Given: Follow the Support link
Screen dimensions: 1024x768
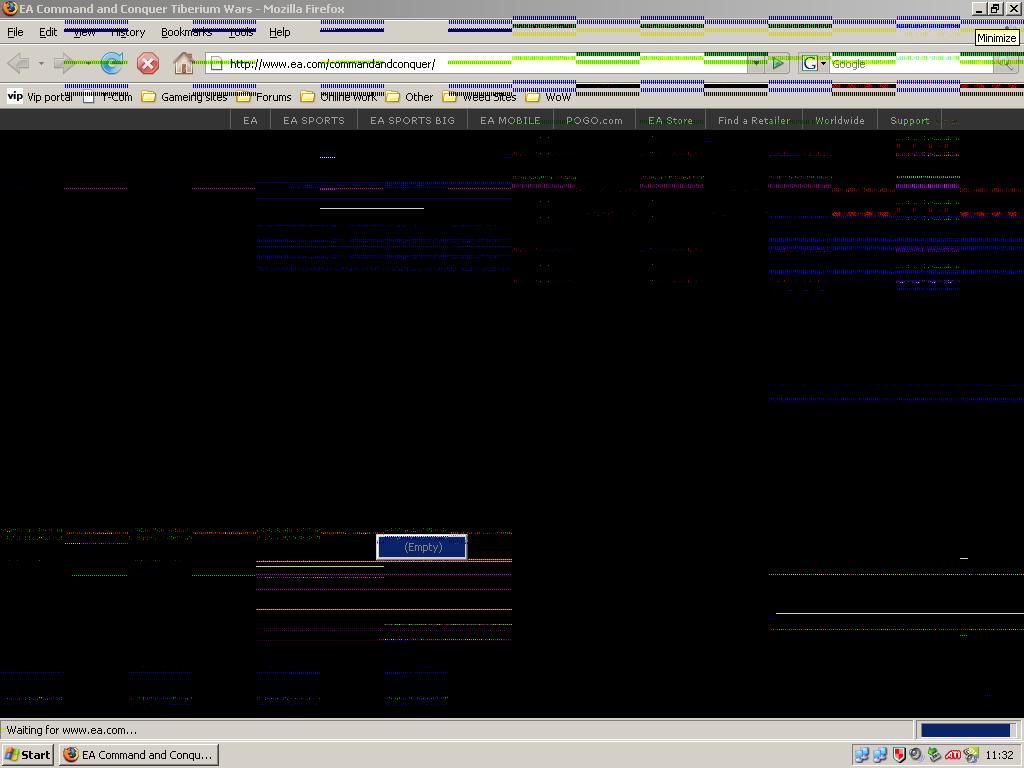Looking at the screenshot, I should coord(910,120).
